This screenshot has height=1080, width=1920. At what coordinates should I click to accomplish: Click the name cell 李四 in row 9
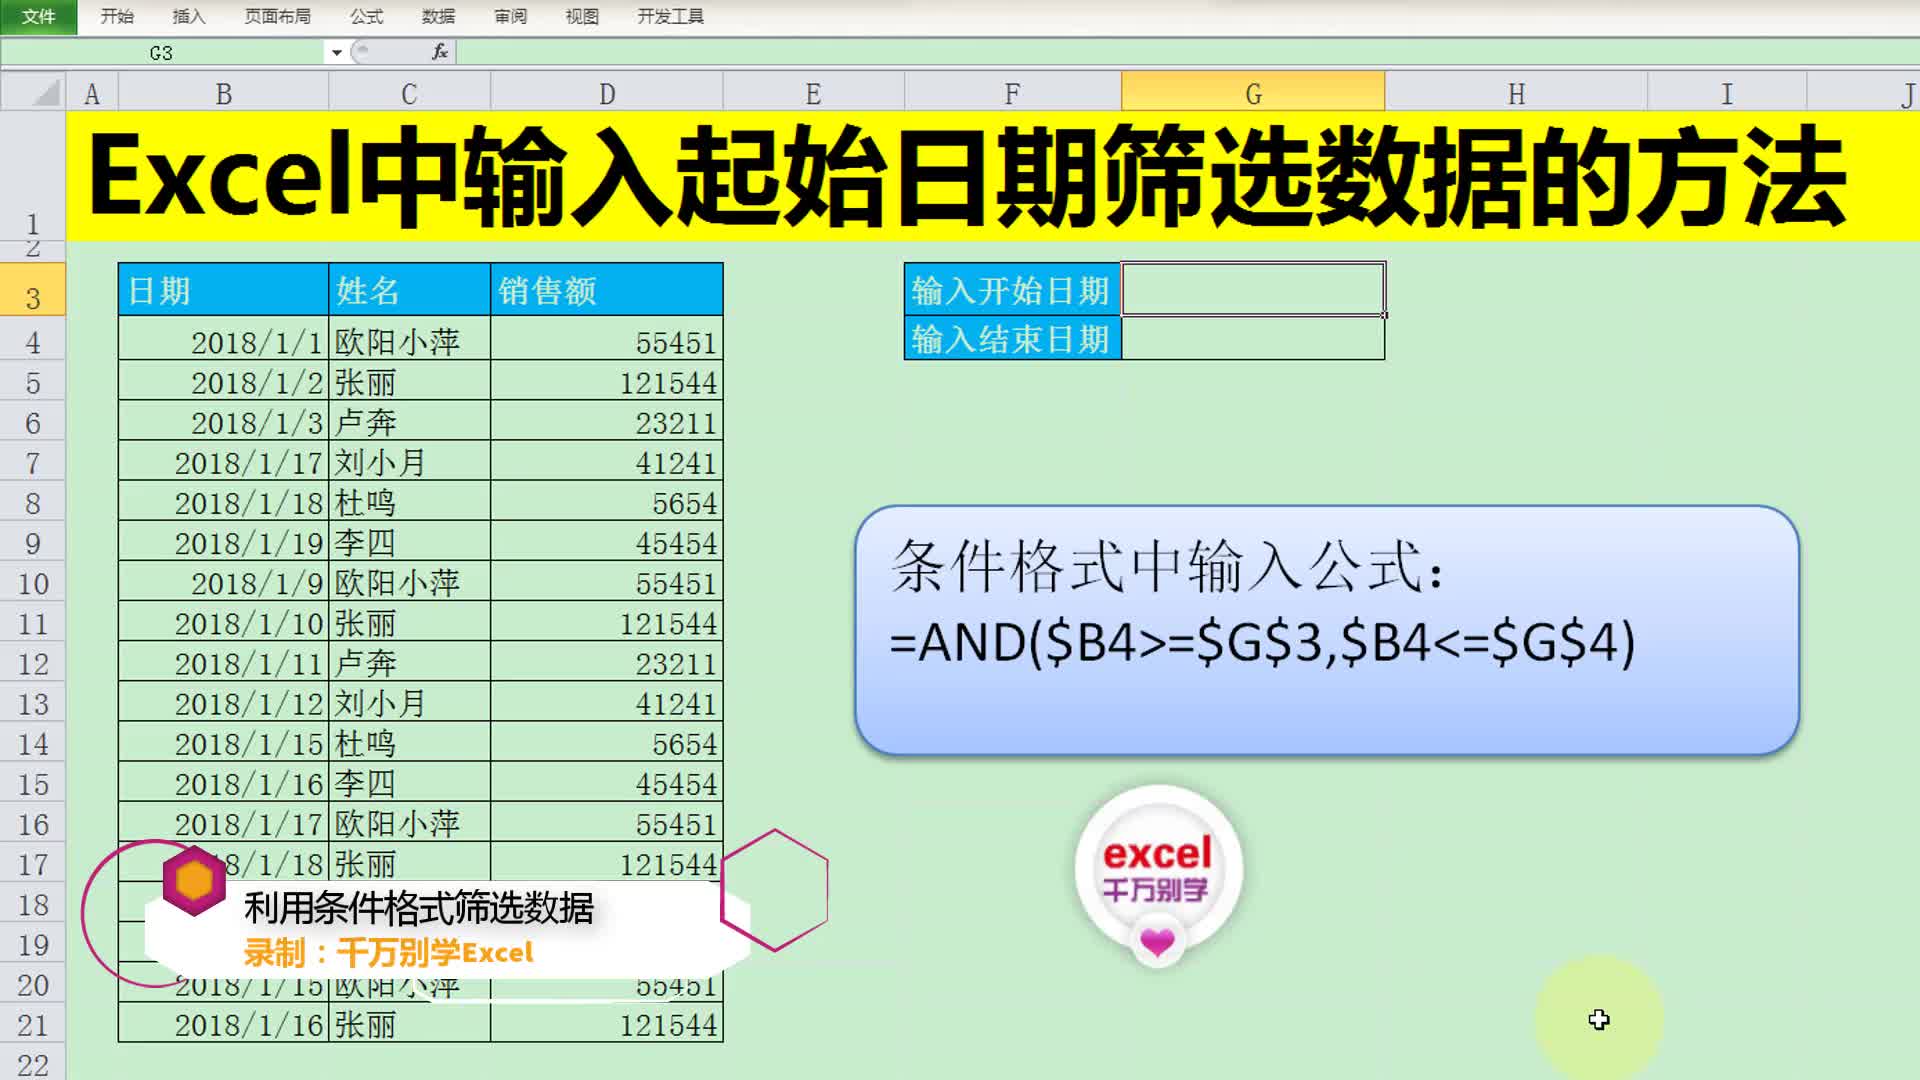point(409,542)
